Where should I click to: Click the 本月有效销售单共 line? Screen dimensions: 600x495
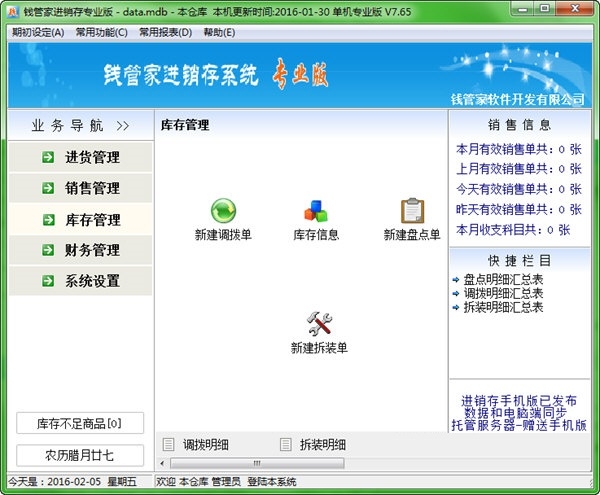pyautogui.click(x=519, y=149)
